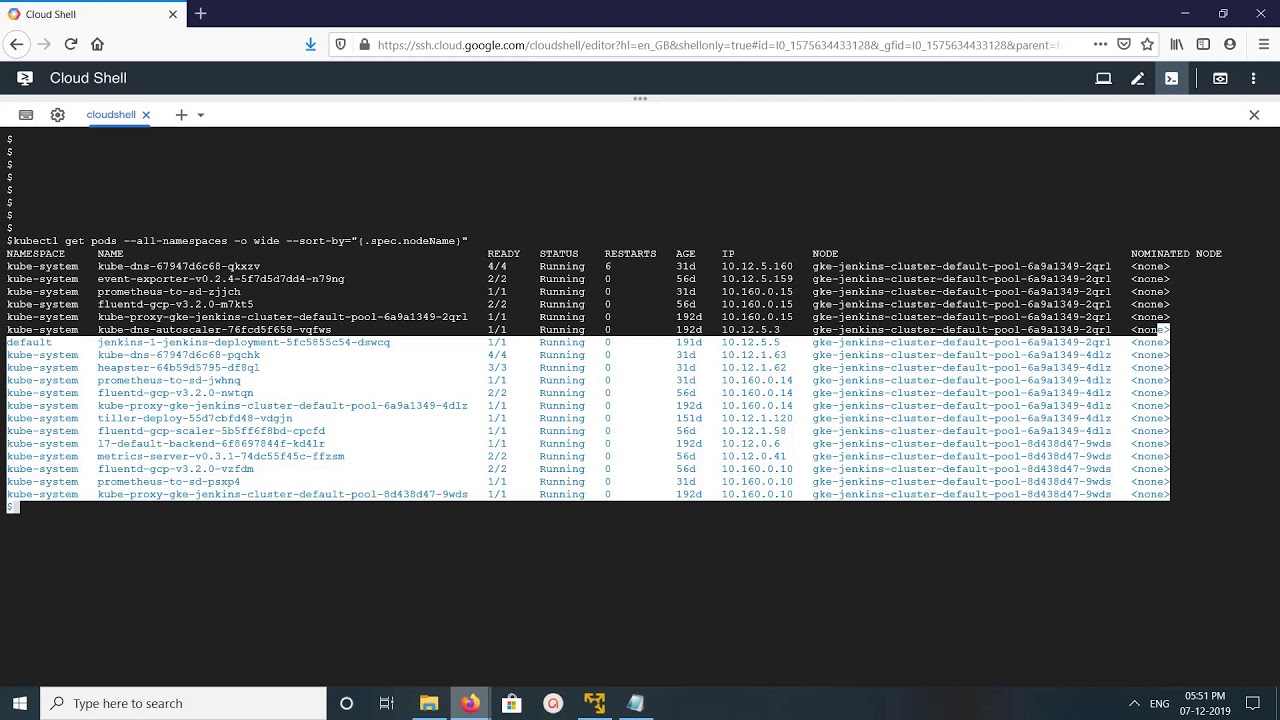Toggle the Firefox sidebar

point(1203,44)
